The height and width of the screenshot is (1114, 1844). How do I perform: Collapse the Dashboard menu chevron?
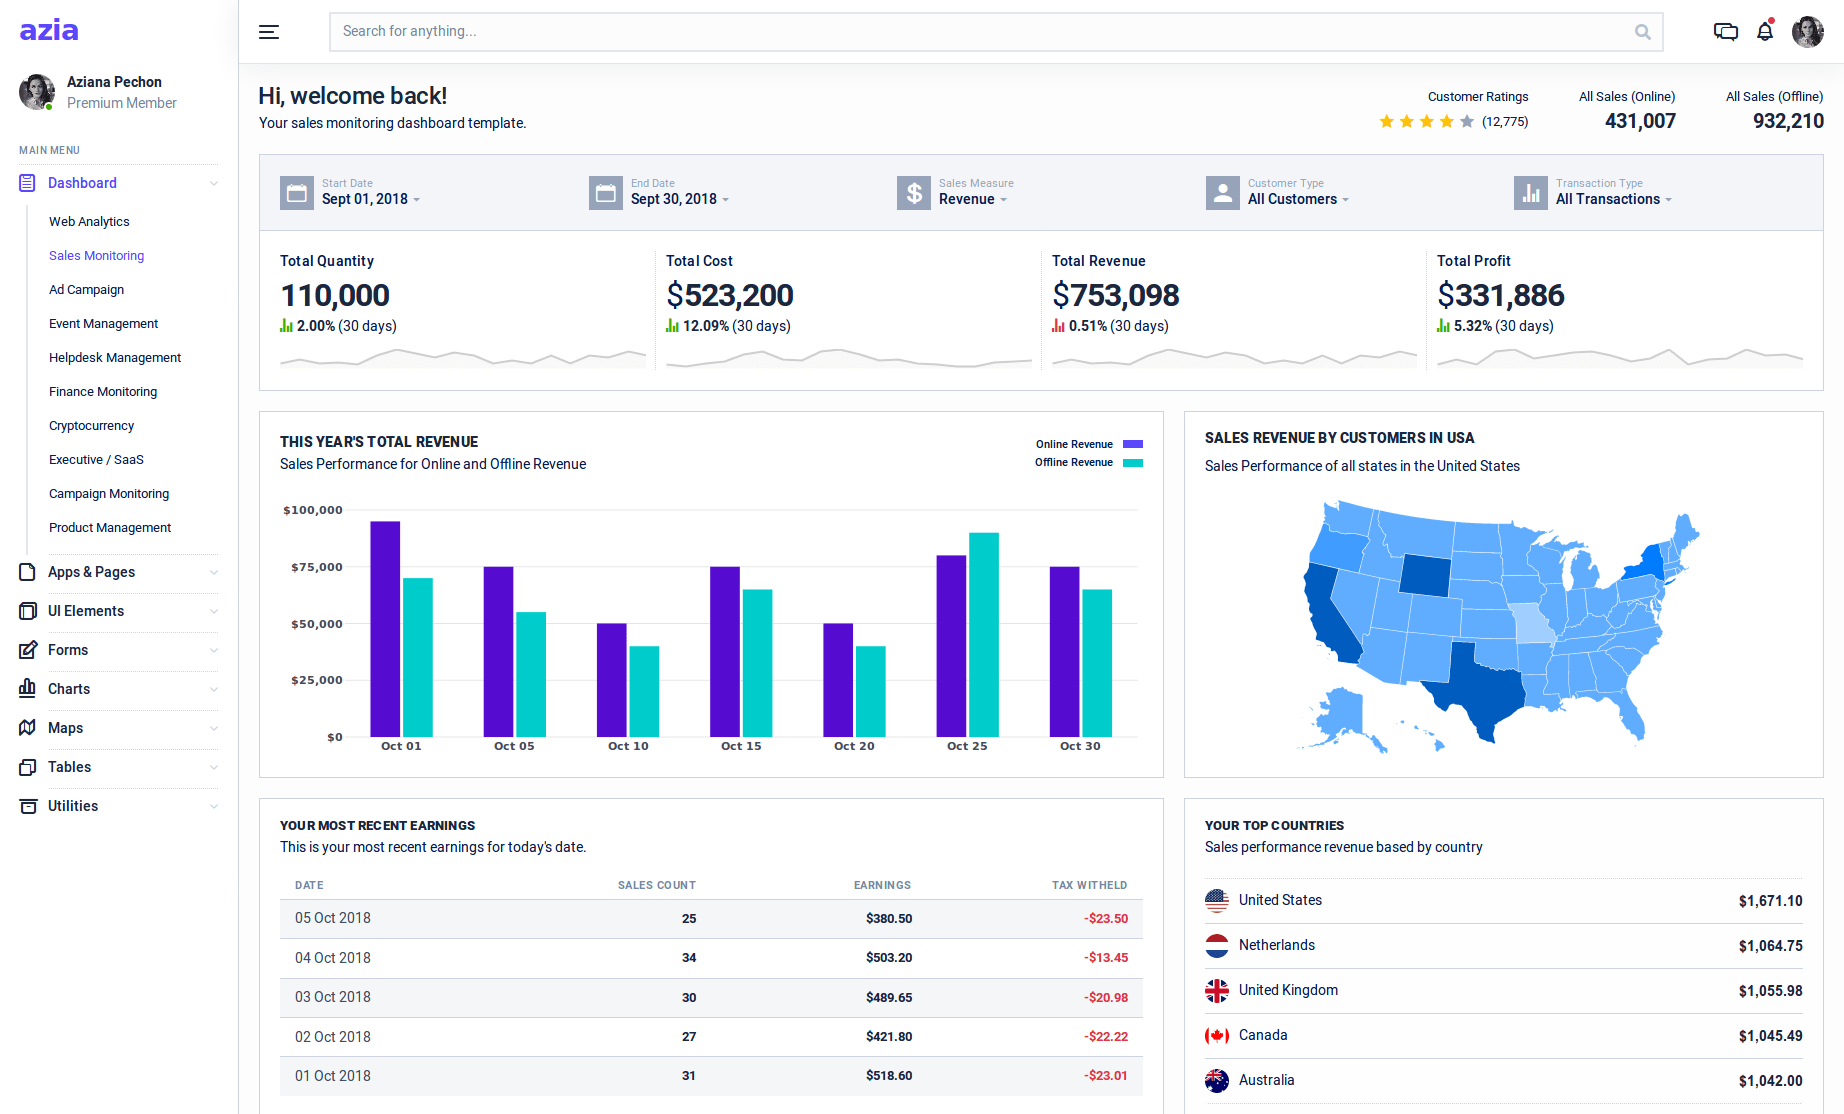[214, 183]
